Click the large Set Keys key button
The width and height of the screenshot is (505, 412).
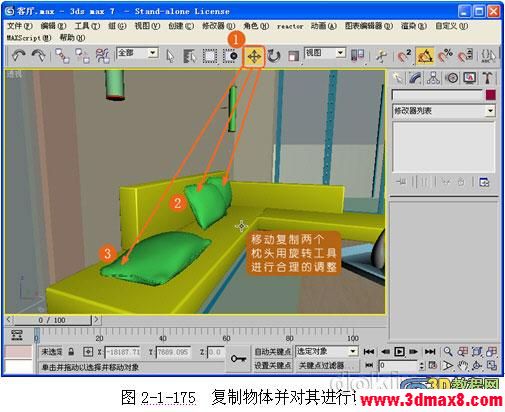tap(238, 359)
